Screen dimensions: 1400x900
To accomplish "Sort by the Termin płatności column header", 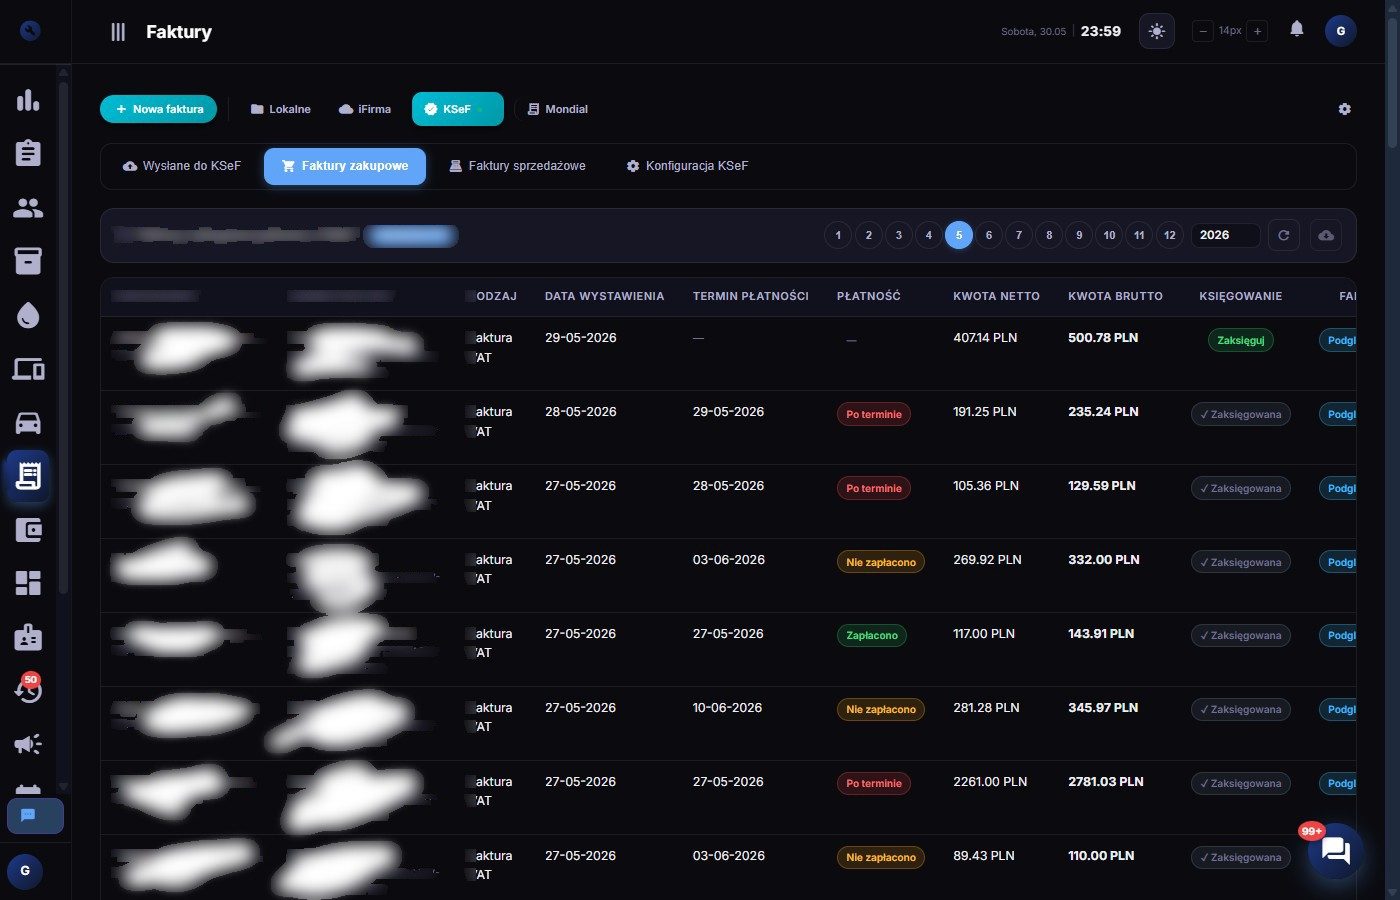I will point(750,296).
